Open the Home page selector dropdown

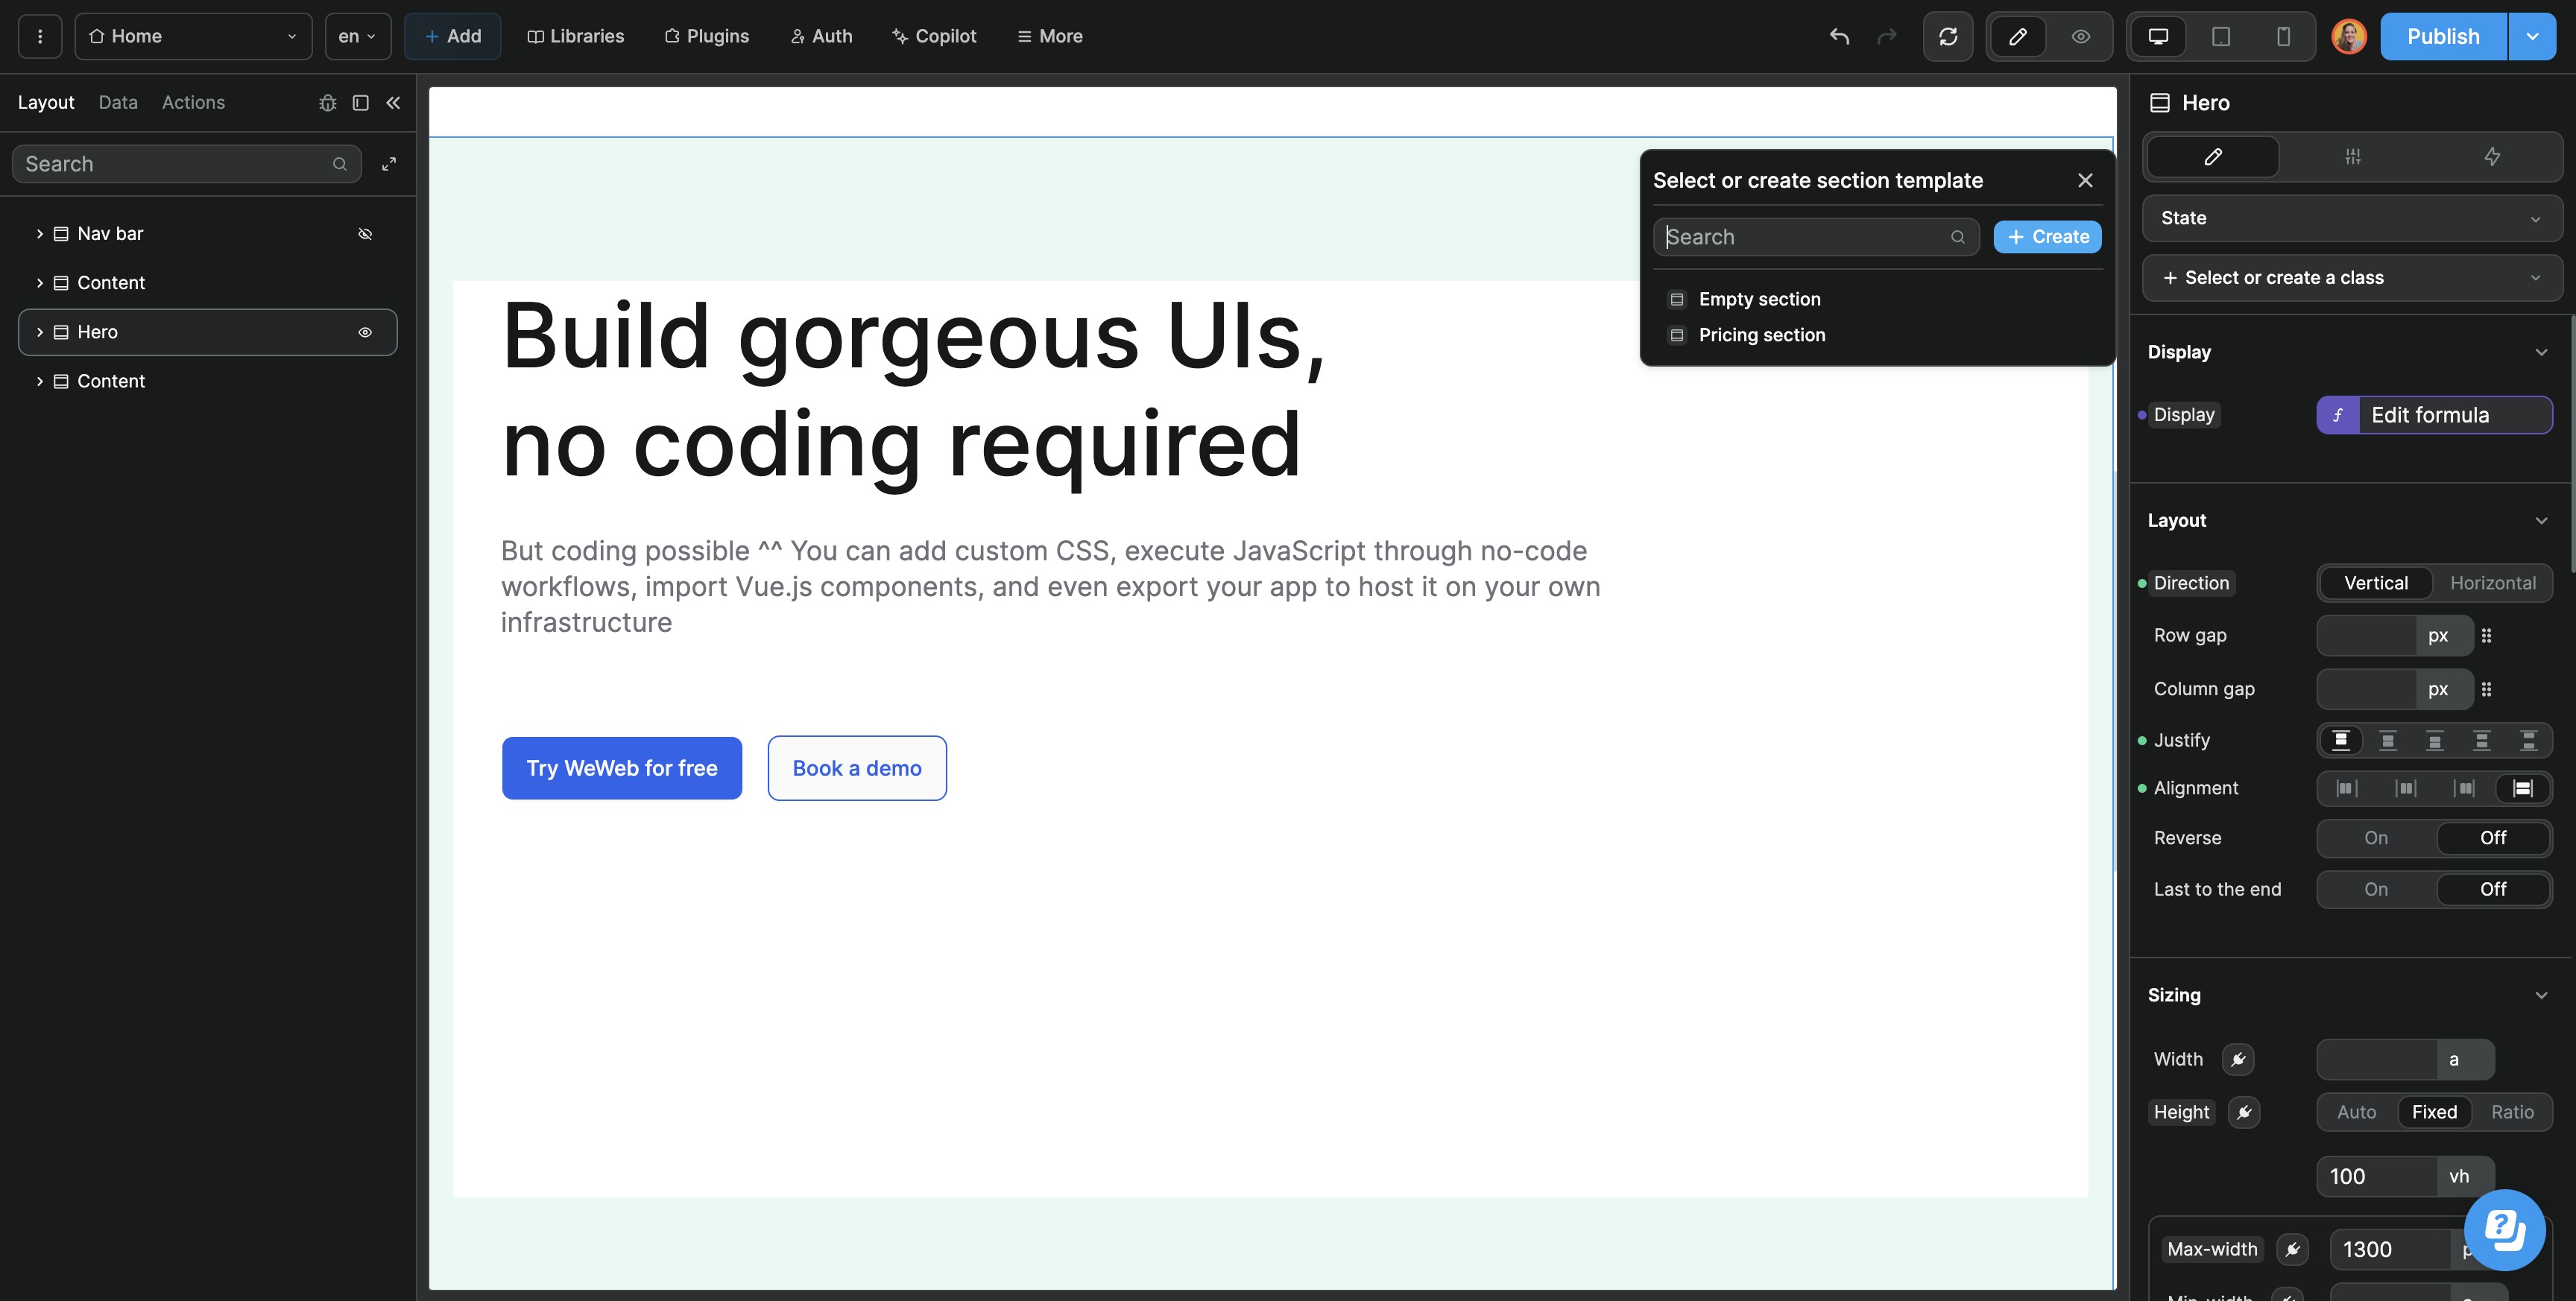point(193,36)
